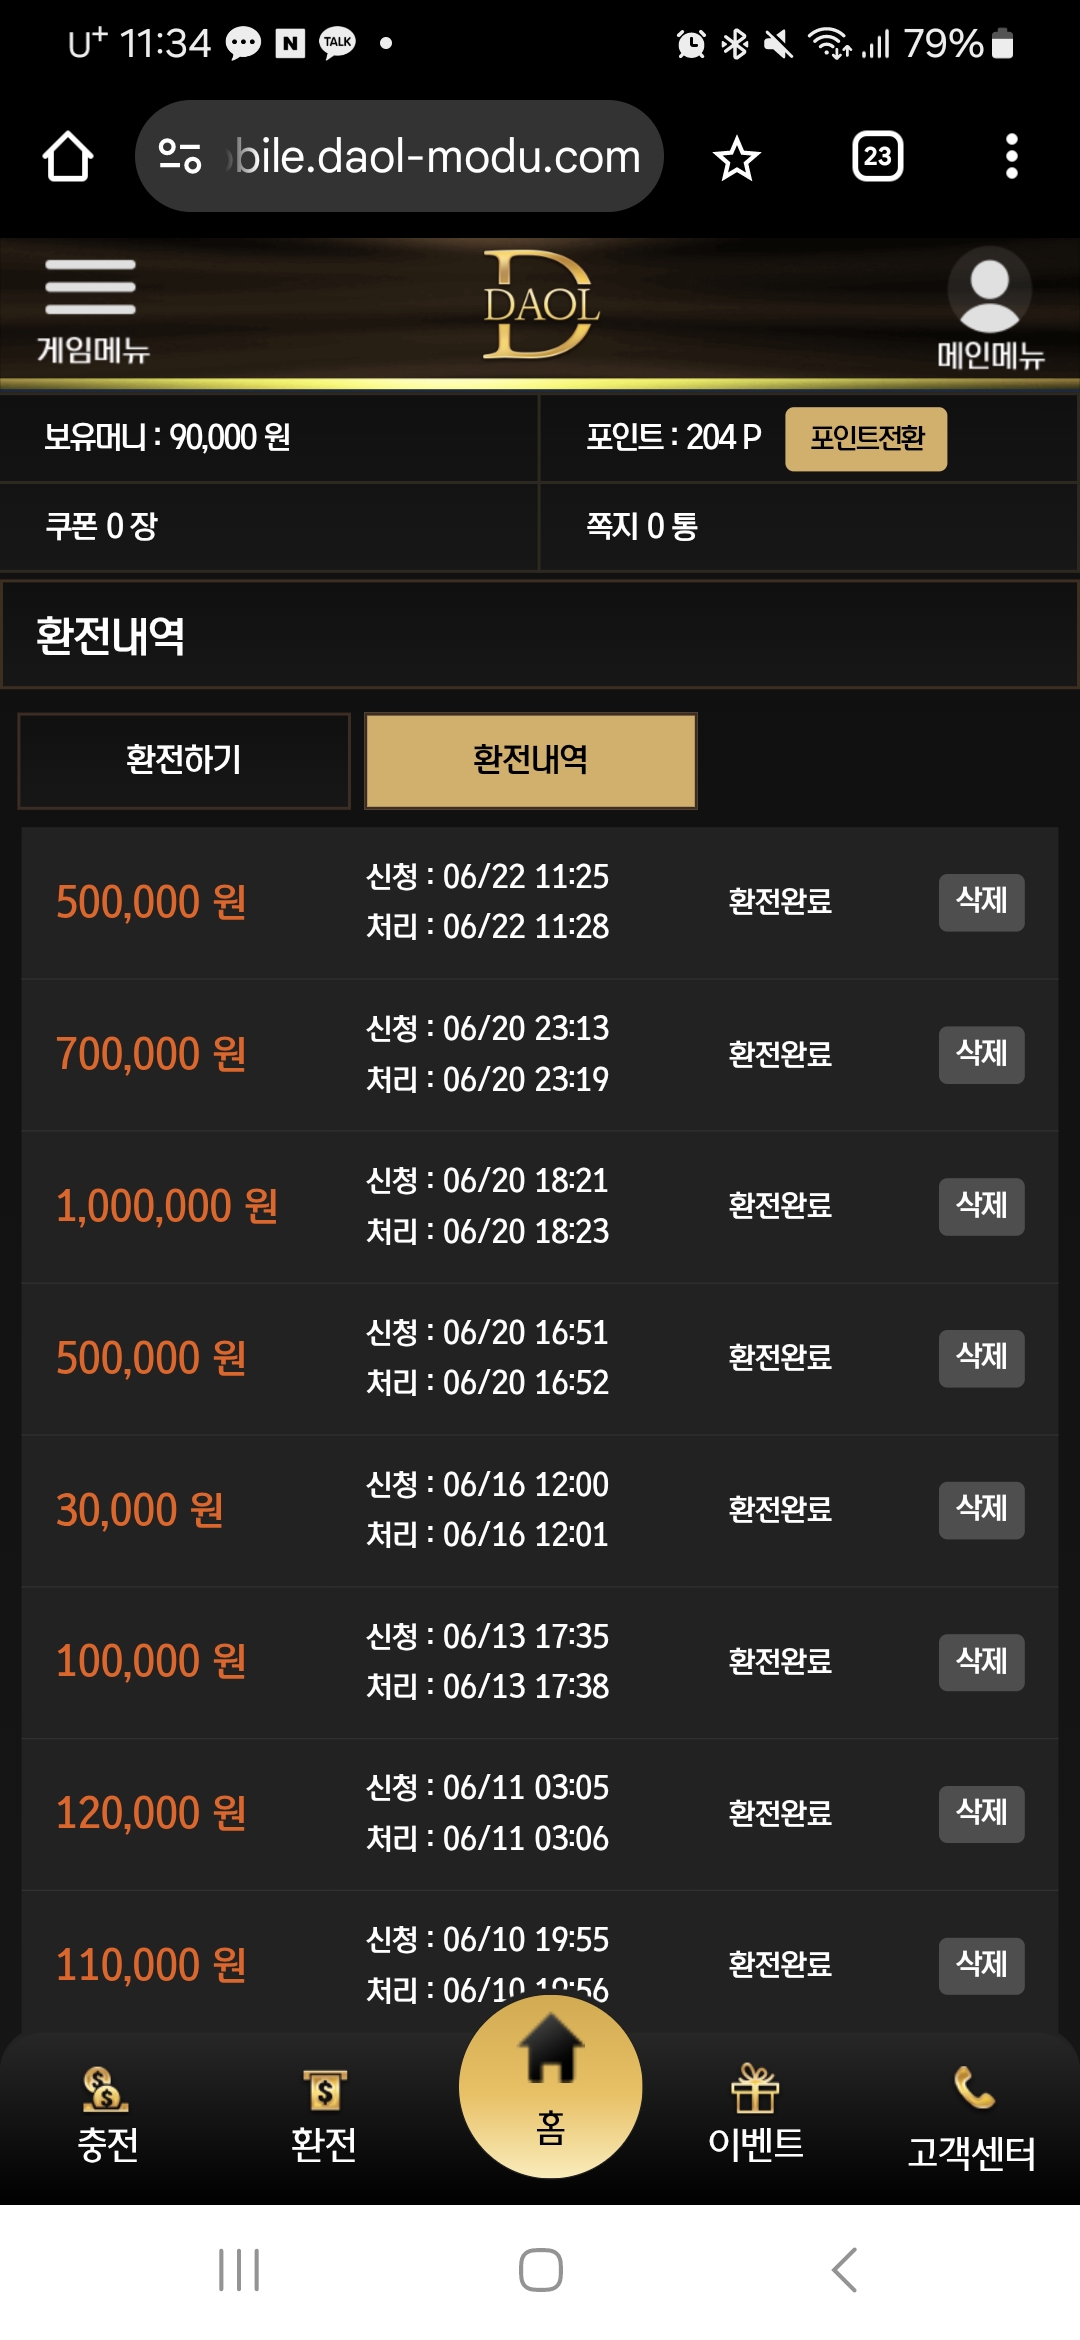The height and width of the screenshot is (2340, 1080).
Task: Tap the DAOL logo
Action: pos(541,305)
